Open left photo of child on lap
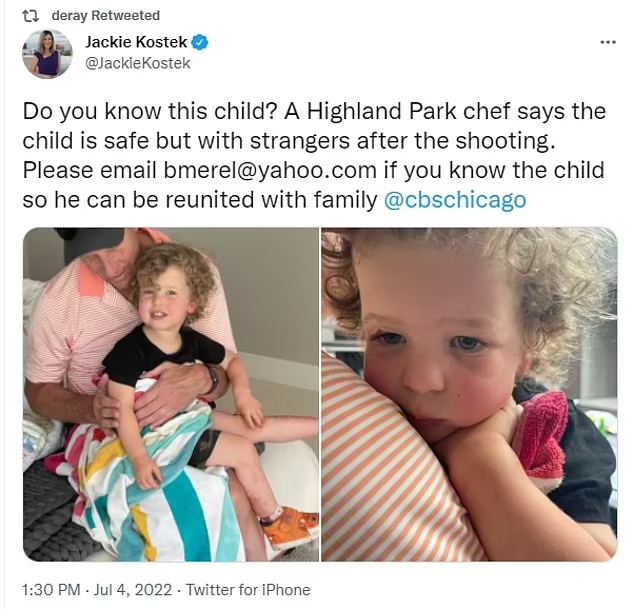634x609 pixels. (171, 394)
